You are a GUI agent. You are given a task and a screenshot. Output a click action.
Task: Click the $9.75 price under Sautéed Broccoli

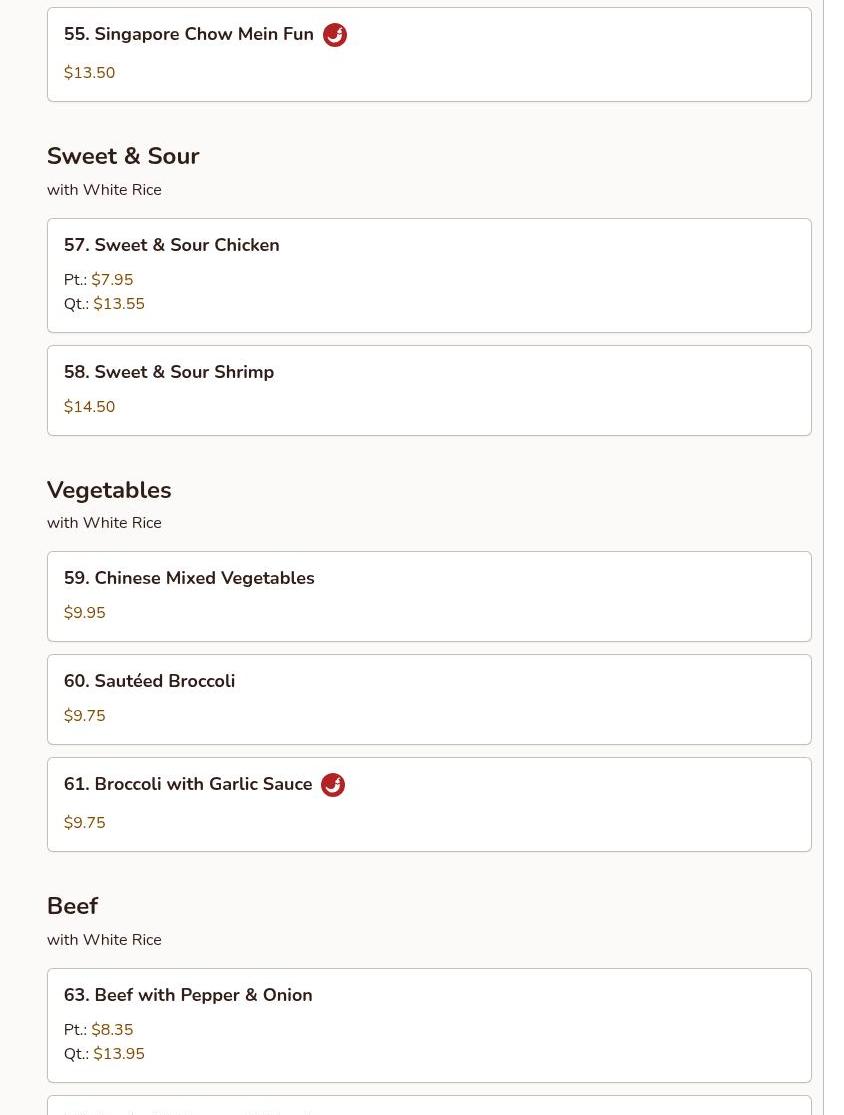pos(84,716)
